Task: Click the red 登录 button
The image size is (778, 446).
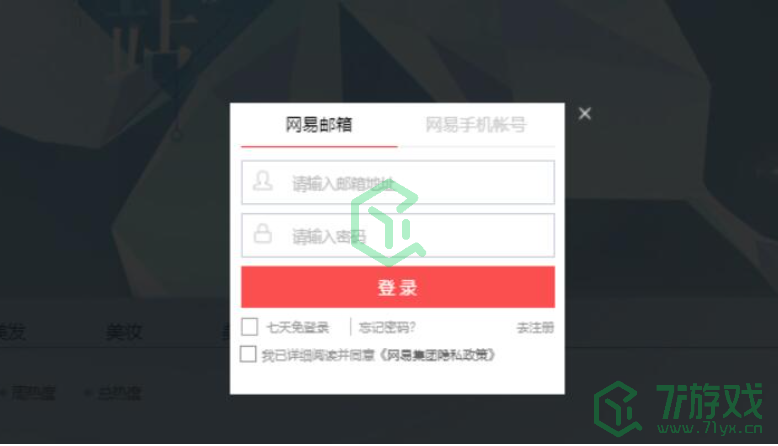Action: [x=398, y=287]
